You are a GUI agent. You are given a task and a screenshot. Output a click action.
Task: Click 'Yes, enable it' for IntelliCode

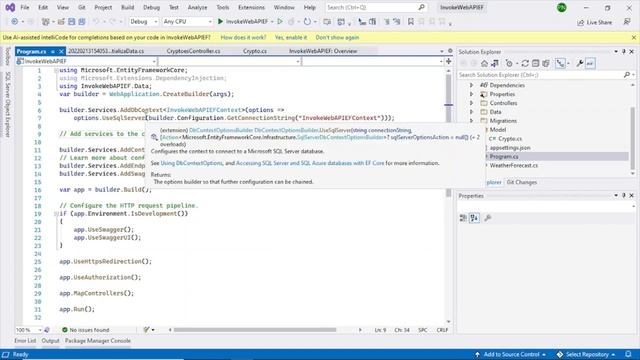291,38
